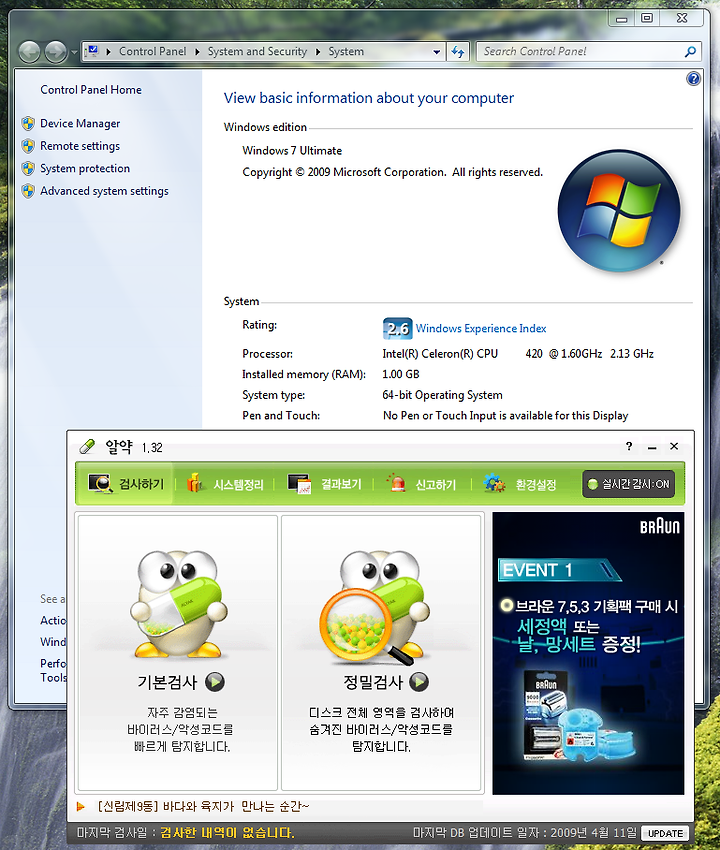
Task: Switch to the 환경설정 tab
Action: coord(519,484)
